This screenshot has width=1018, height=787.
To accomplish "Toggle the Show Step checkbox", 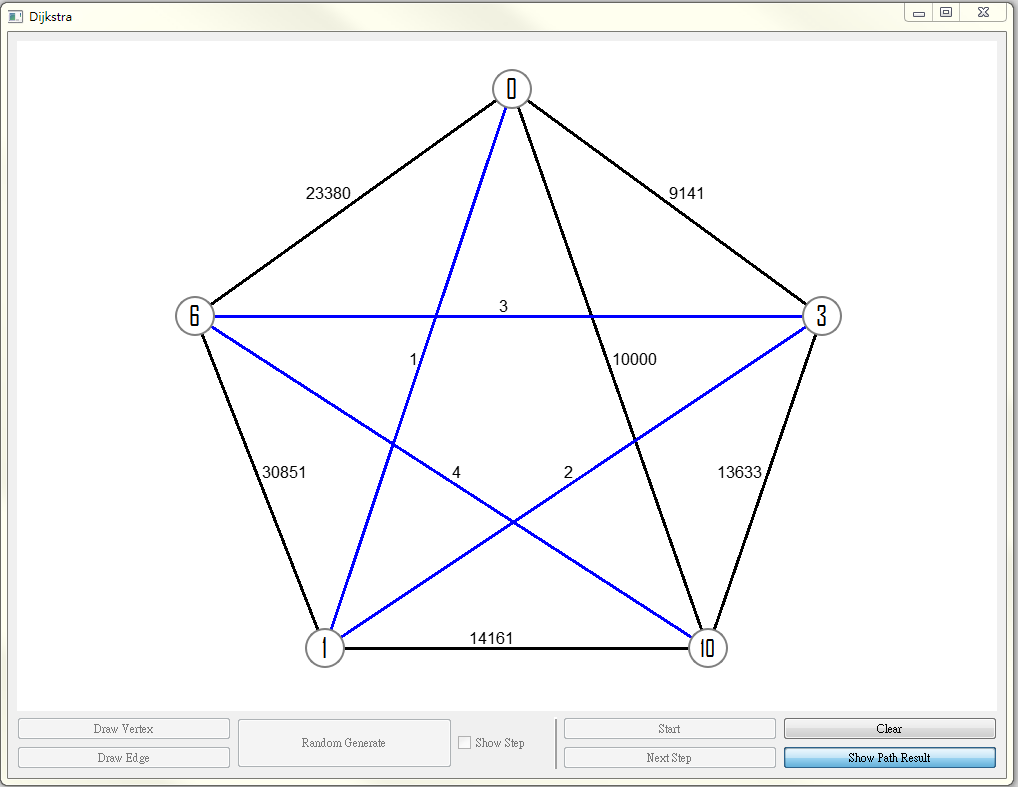I will click(x=464, y=743).
